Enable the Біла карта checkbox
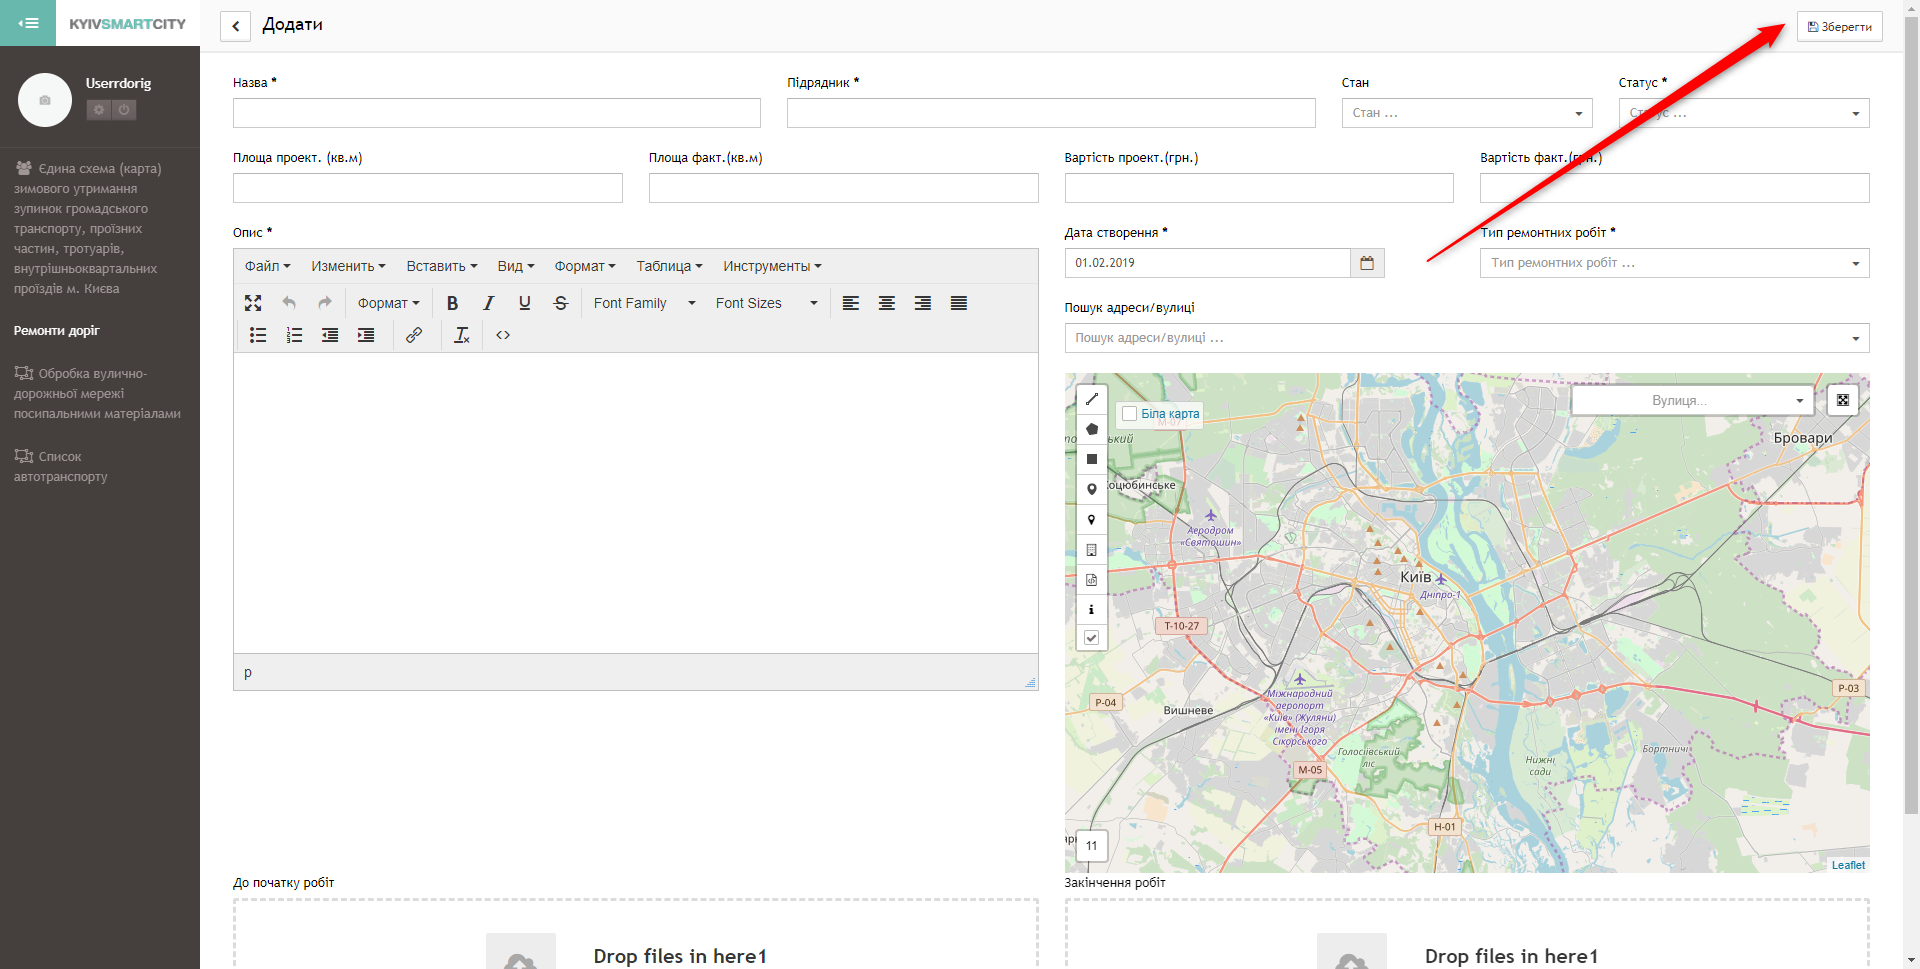1920x969 pixels. [1130, 414]
